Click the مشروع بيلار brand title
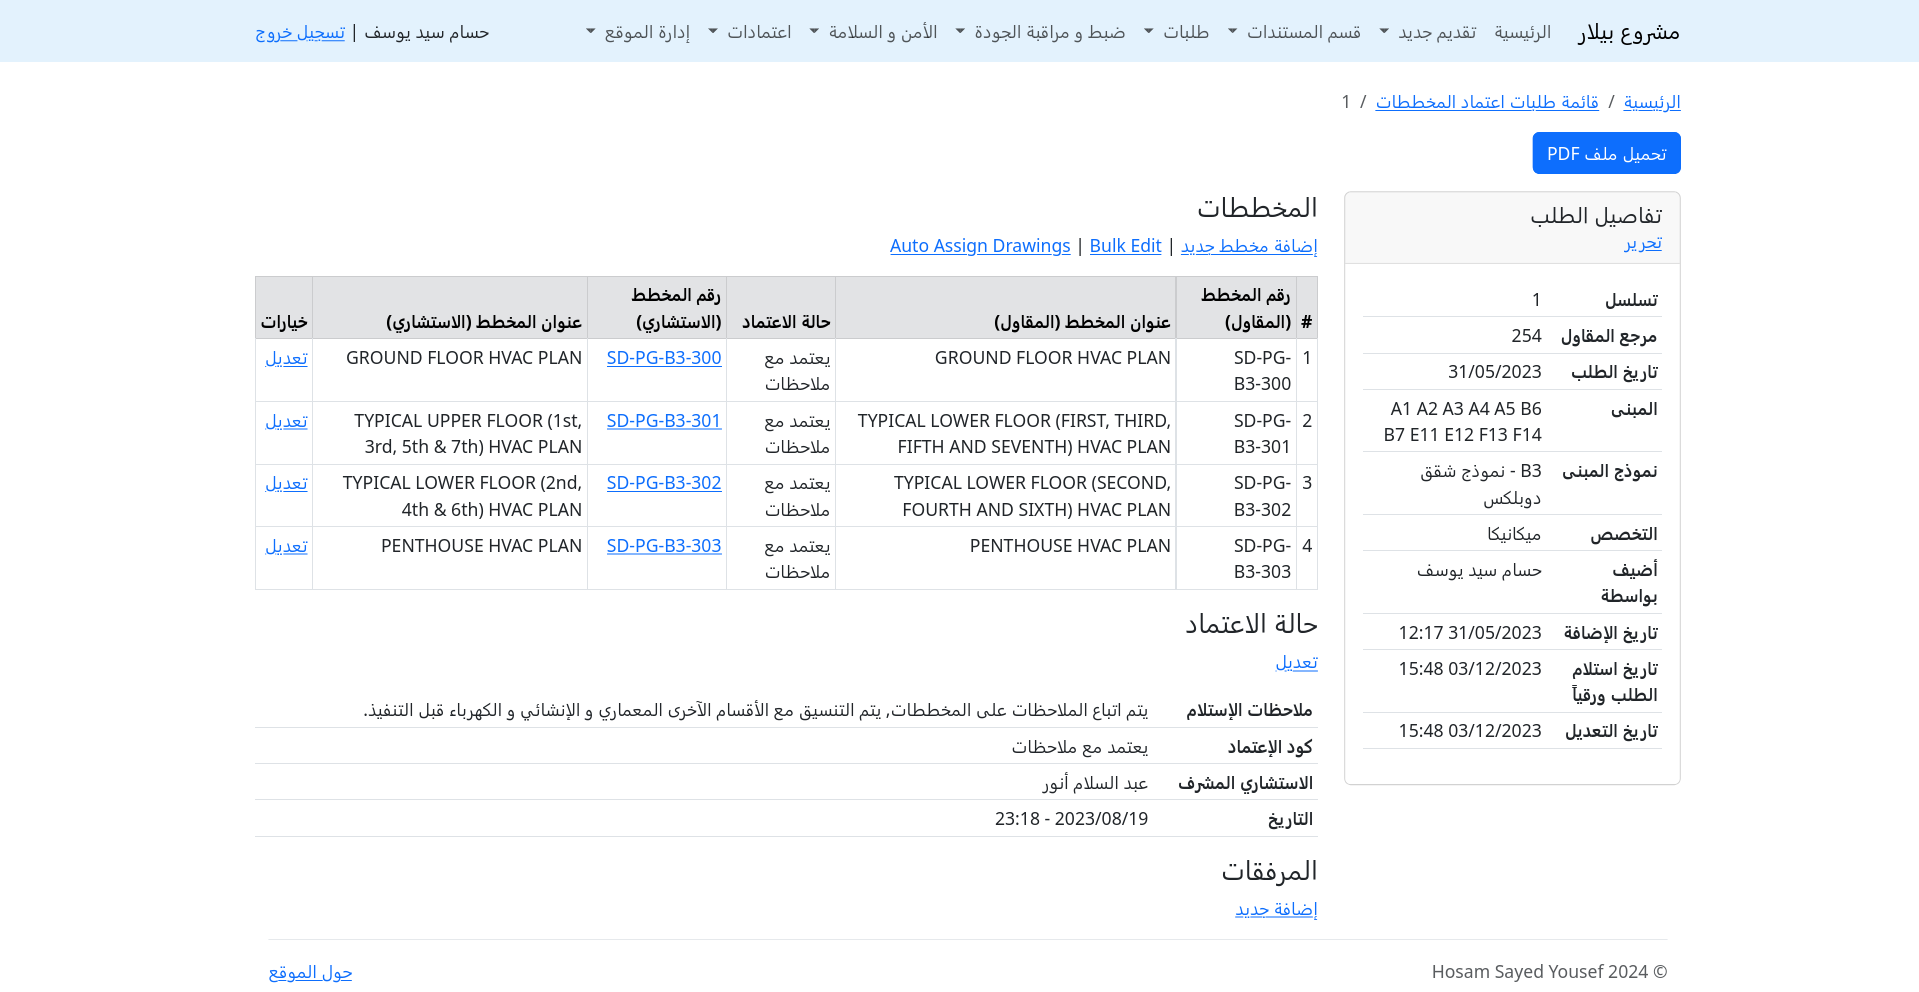This screenshot has width=1919, height=992. click(1628, 32)
